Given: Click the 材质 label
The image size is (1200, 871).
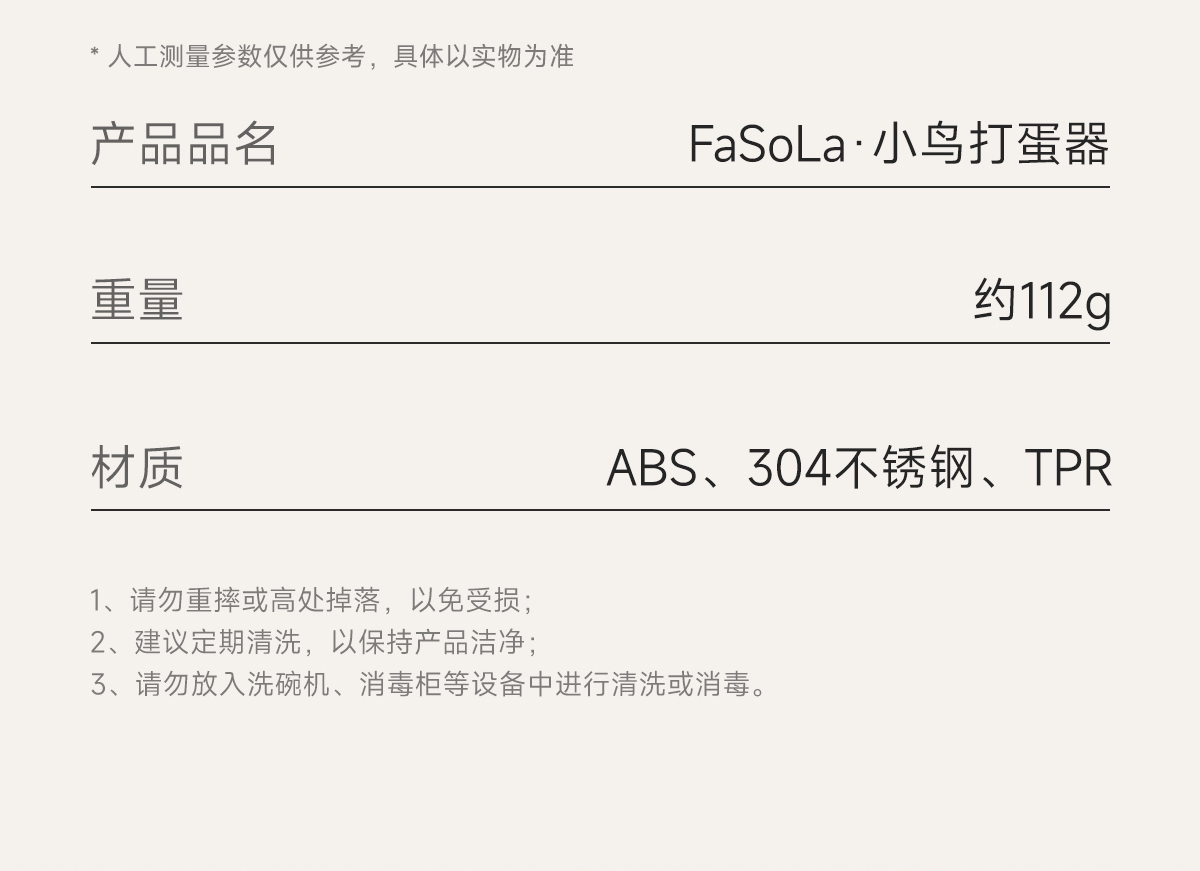Looking at the screenshot, I should point(137,468).
